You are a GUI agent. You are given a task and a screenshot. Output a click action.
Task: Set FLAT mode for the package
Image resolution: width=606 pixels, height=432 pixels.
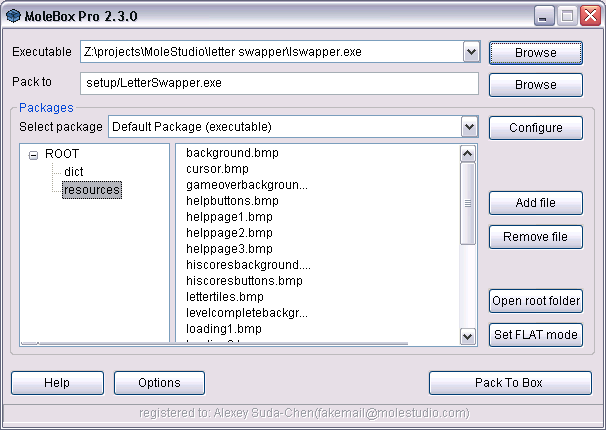[x=535, y=334]
